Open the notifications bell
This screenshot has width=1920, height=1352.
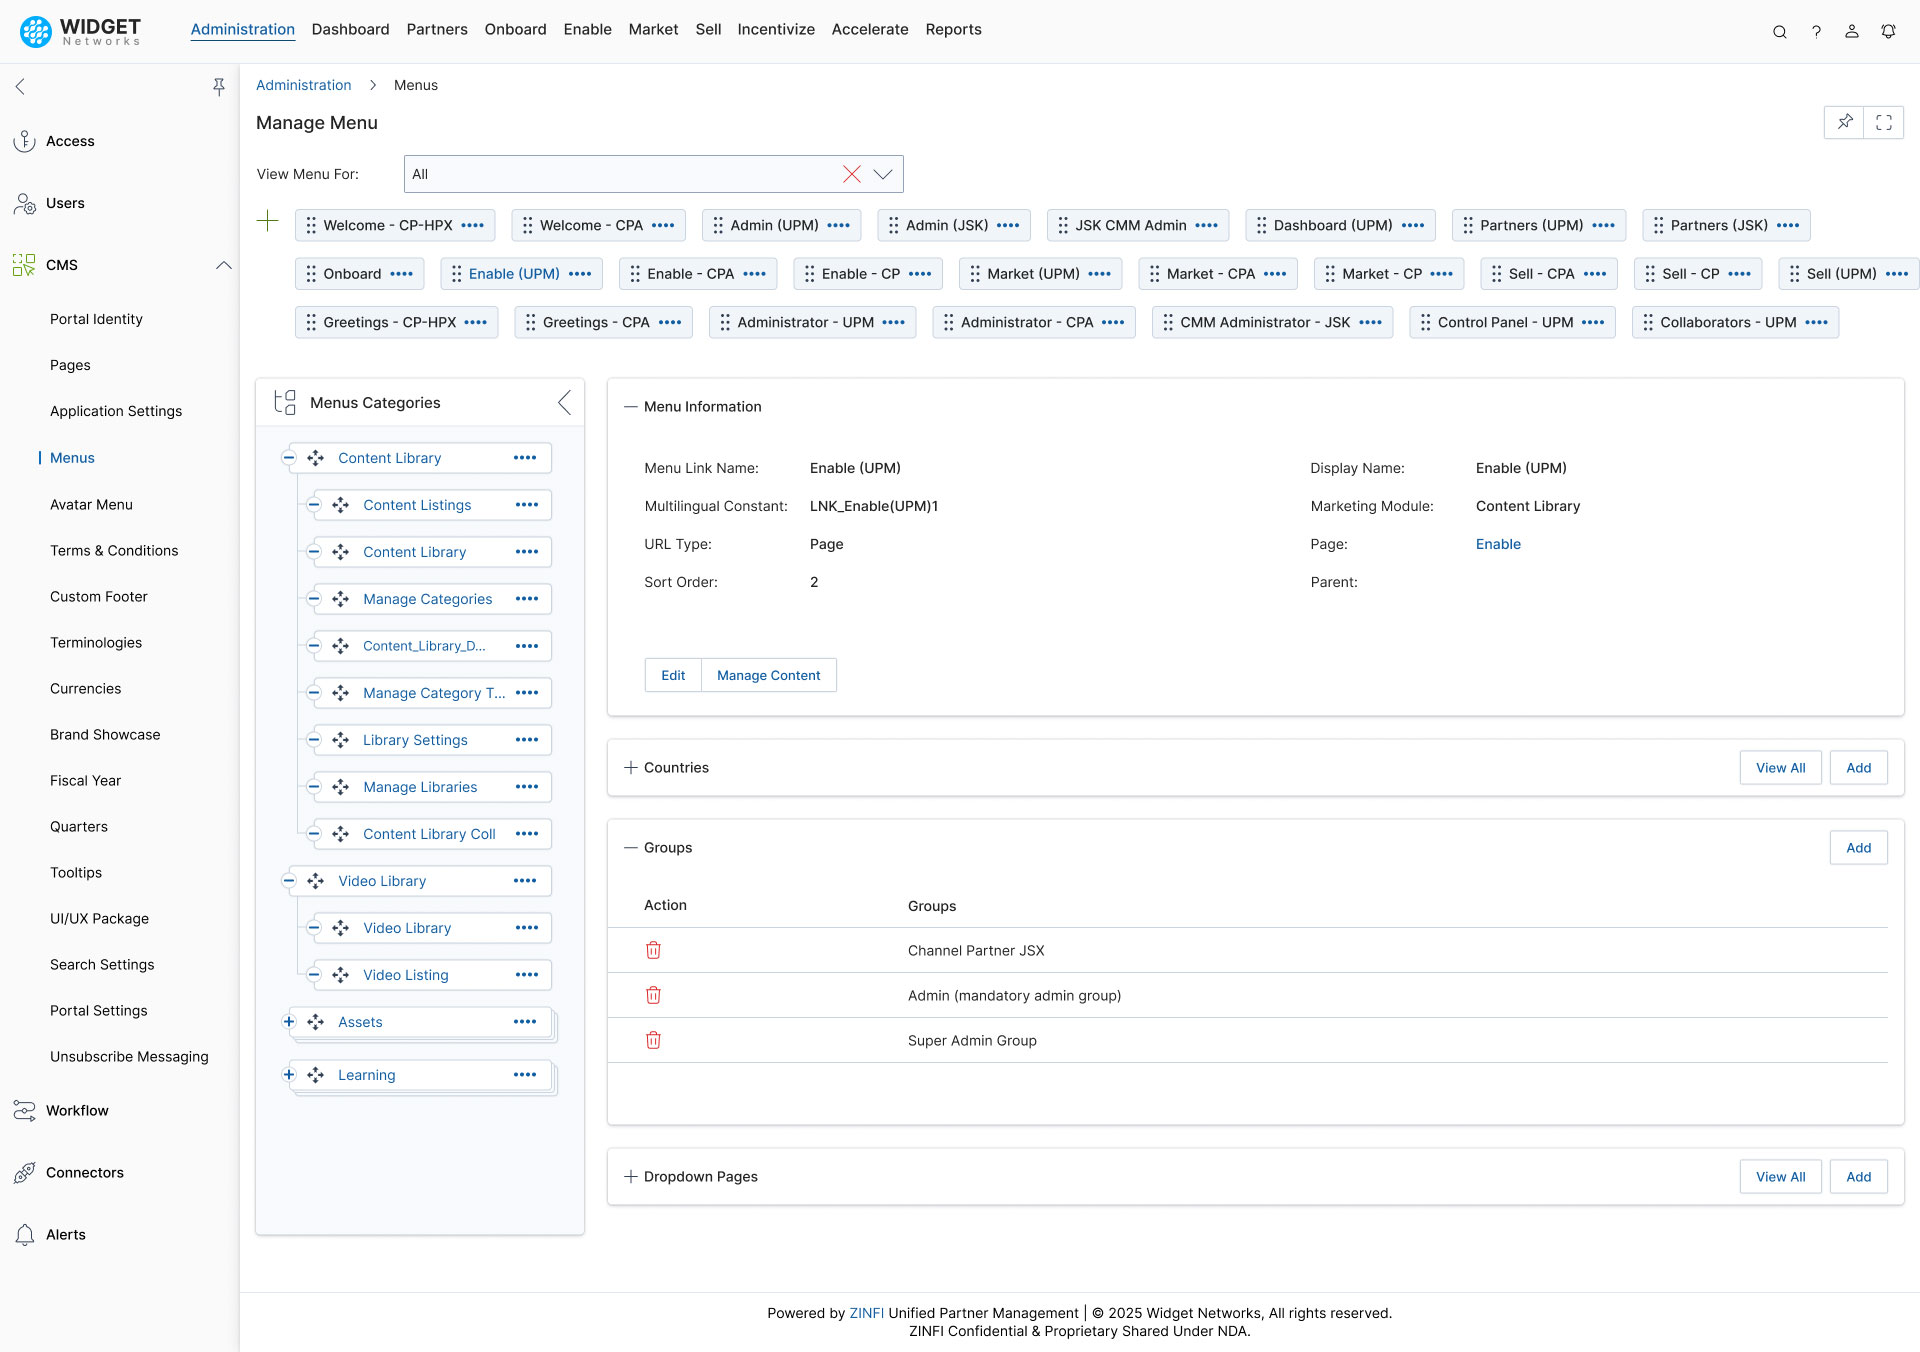click(x=1888, y=31)
